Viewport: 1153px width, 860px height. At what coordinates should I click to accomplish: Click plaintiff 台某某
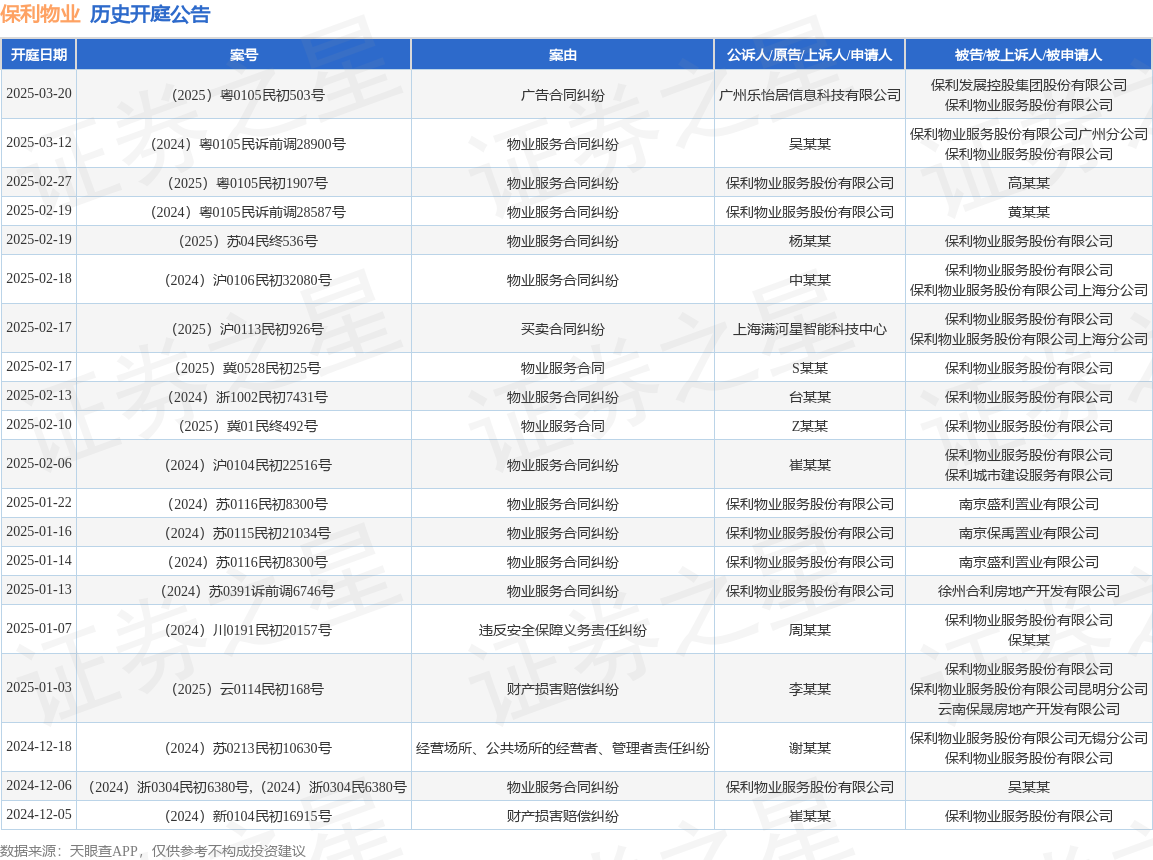(810, 397)
